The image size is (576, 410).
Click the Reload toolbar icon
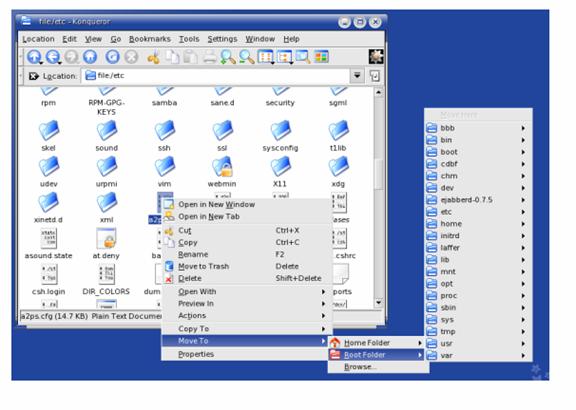pyautogui.click(x=113, y=57)
